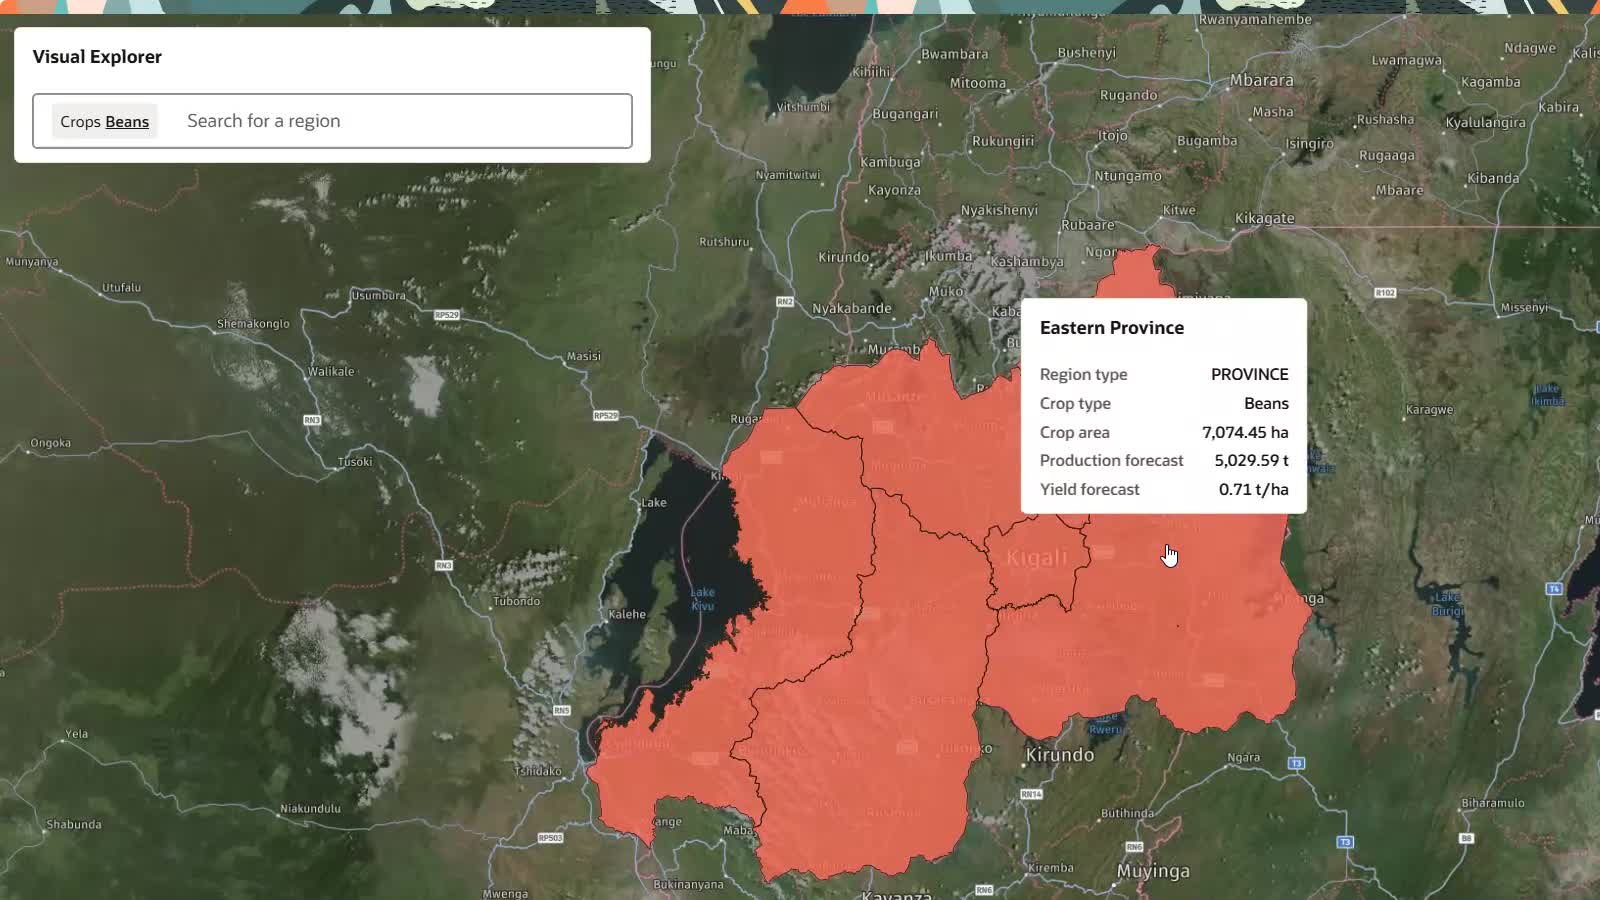Click the Ongoka label on map
Viewport: 1600px width, 900px height.
click(51, 443)
